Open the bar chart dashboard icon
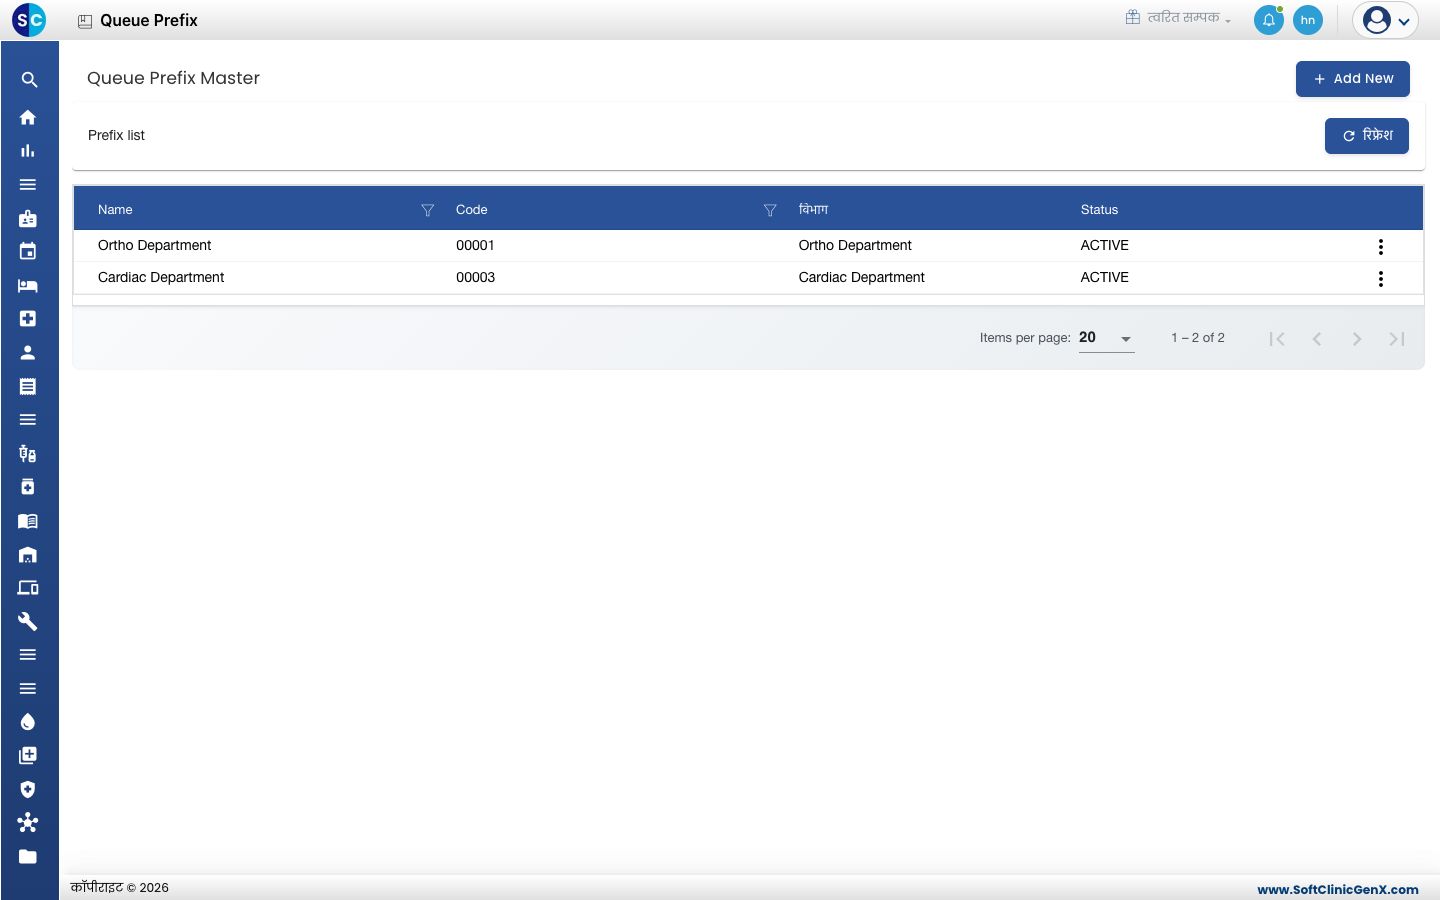The width and height of the screenshot is (1440, 900). pos(28,151)
